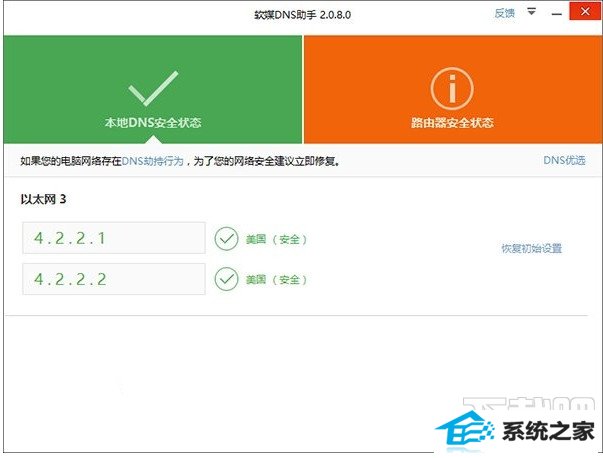The image size is (603, 458).
Task: Open the DNS劫持行为 hyperlink
Action: coord(153,161)
